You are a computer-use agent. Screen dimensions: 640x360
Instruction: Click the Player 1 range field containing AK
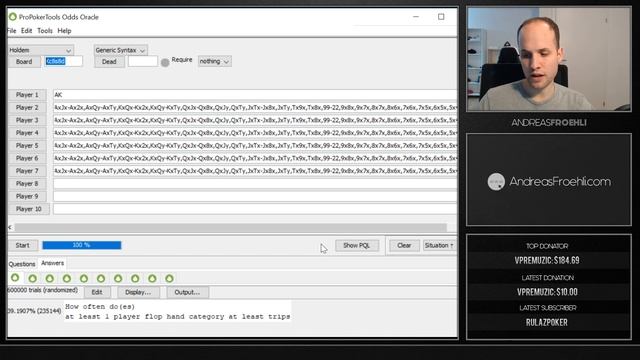(255, 95)
